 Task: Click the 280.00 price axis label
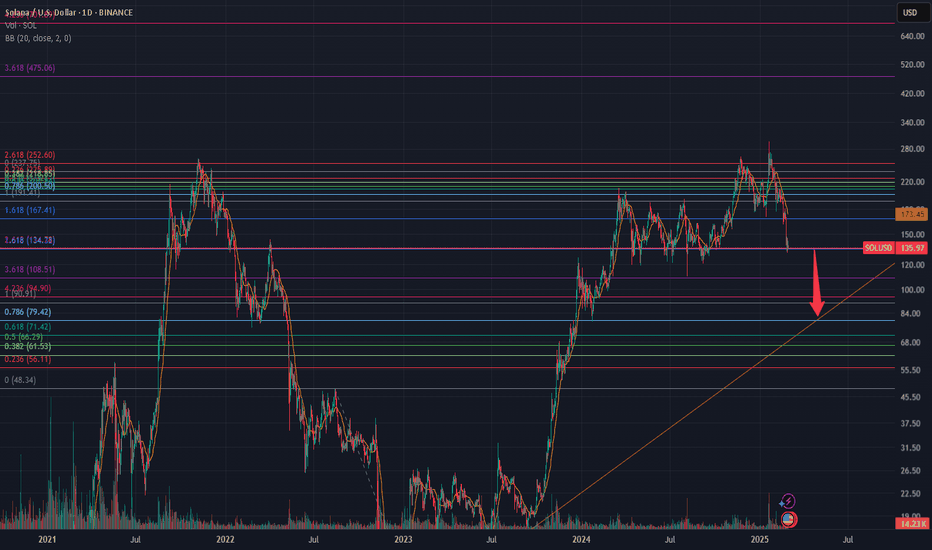pos(912,149)
